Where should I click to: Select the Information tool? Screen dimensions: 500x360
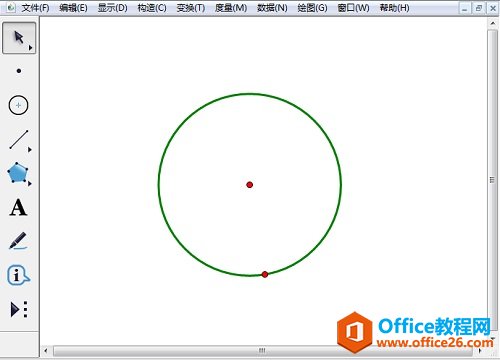(x=18, y=275)
